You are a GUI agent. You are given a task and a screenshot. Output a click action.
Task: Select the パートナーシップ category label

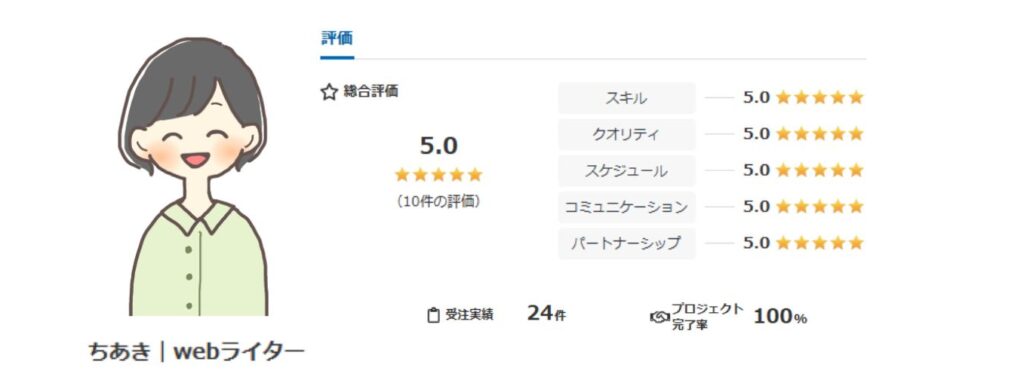point(626,244)
